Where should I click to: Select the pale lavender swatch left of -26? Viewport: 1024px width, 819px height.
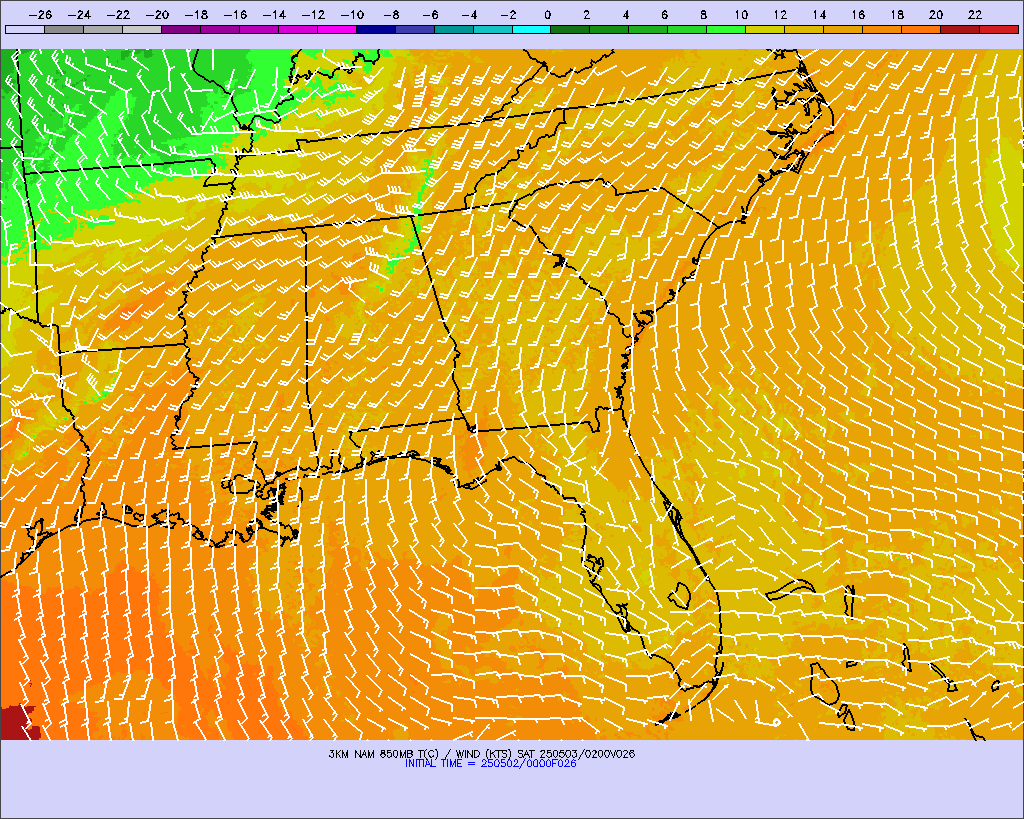[25, 29]
